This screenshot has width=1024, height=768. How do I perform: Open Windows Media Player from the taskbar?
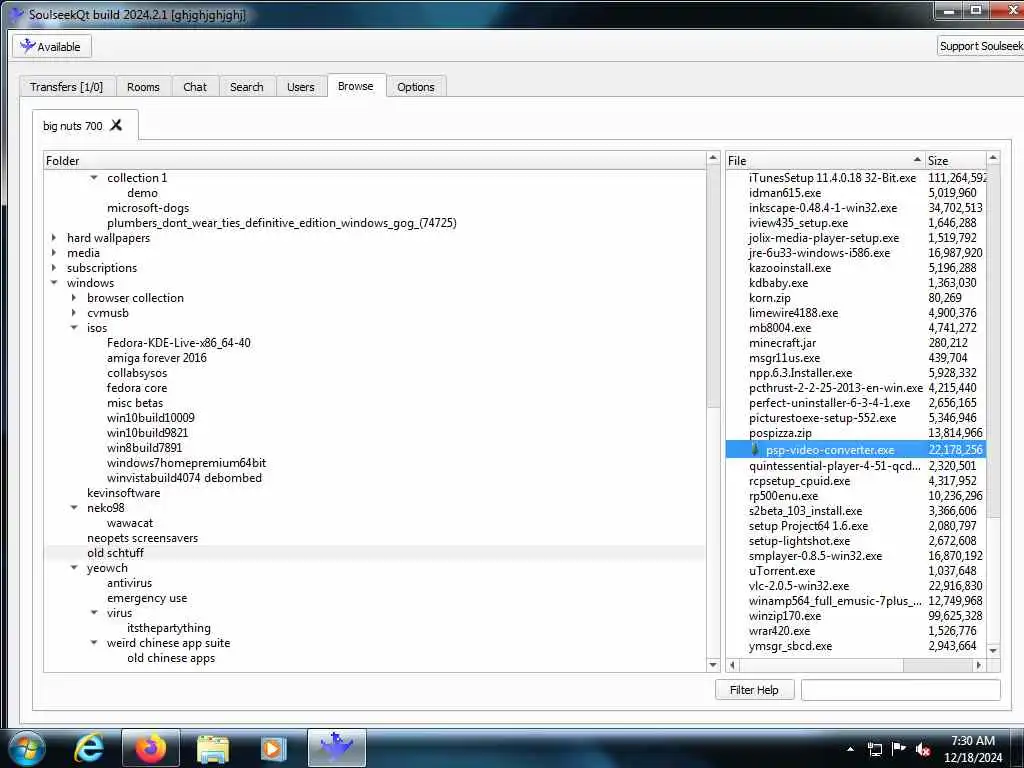(273, 748)
